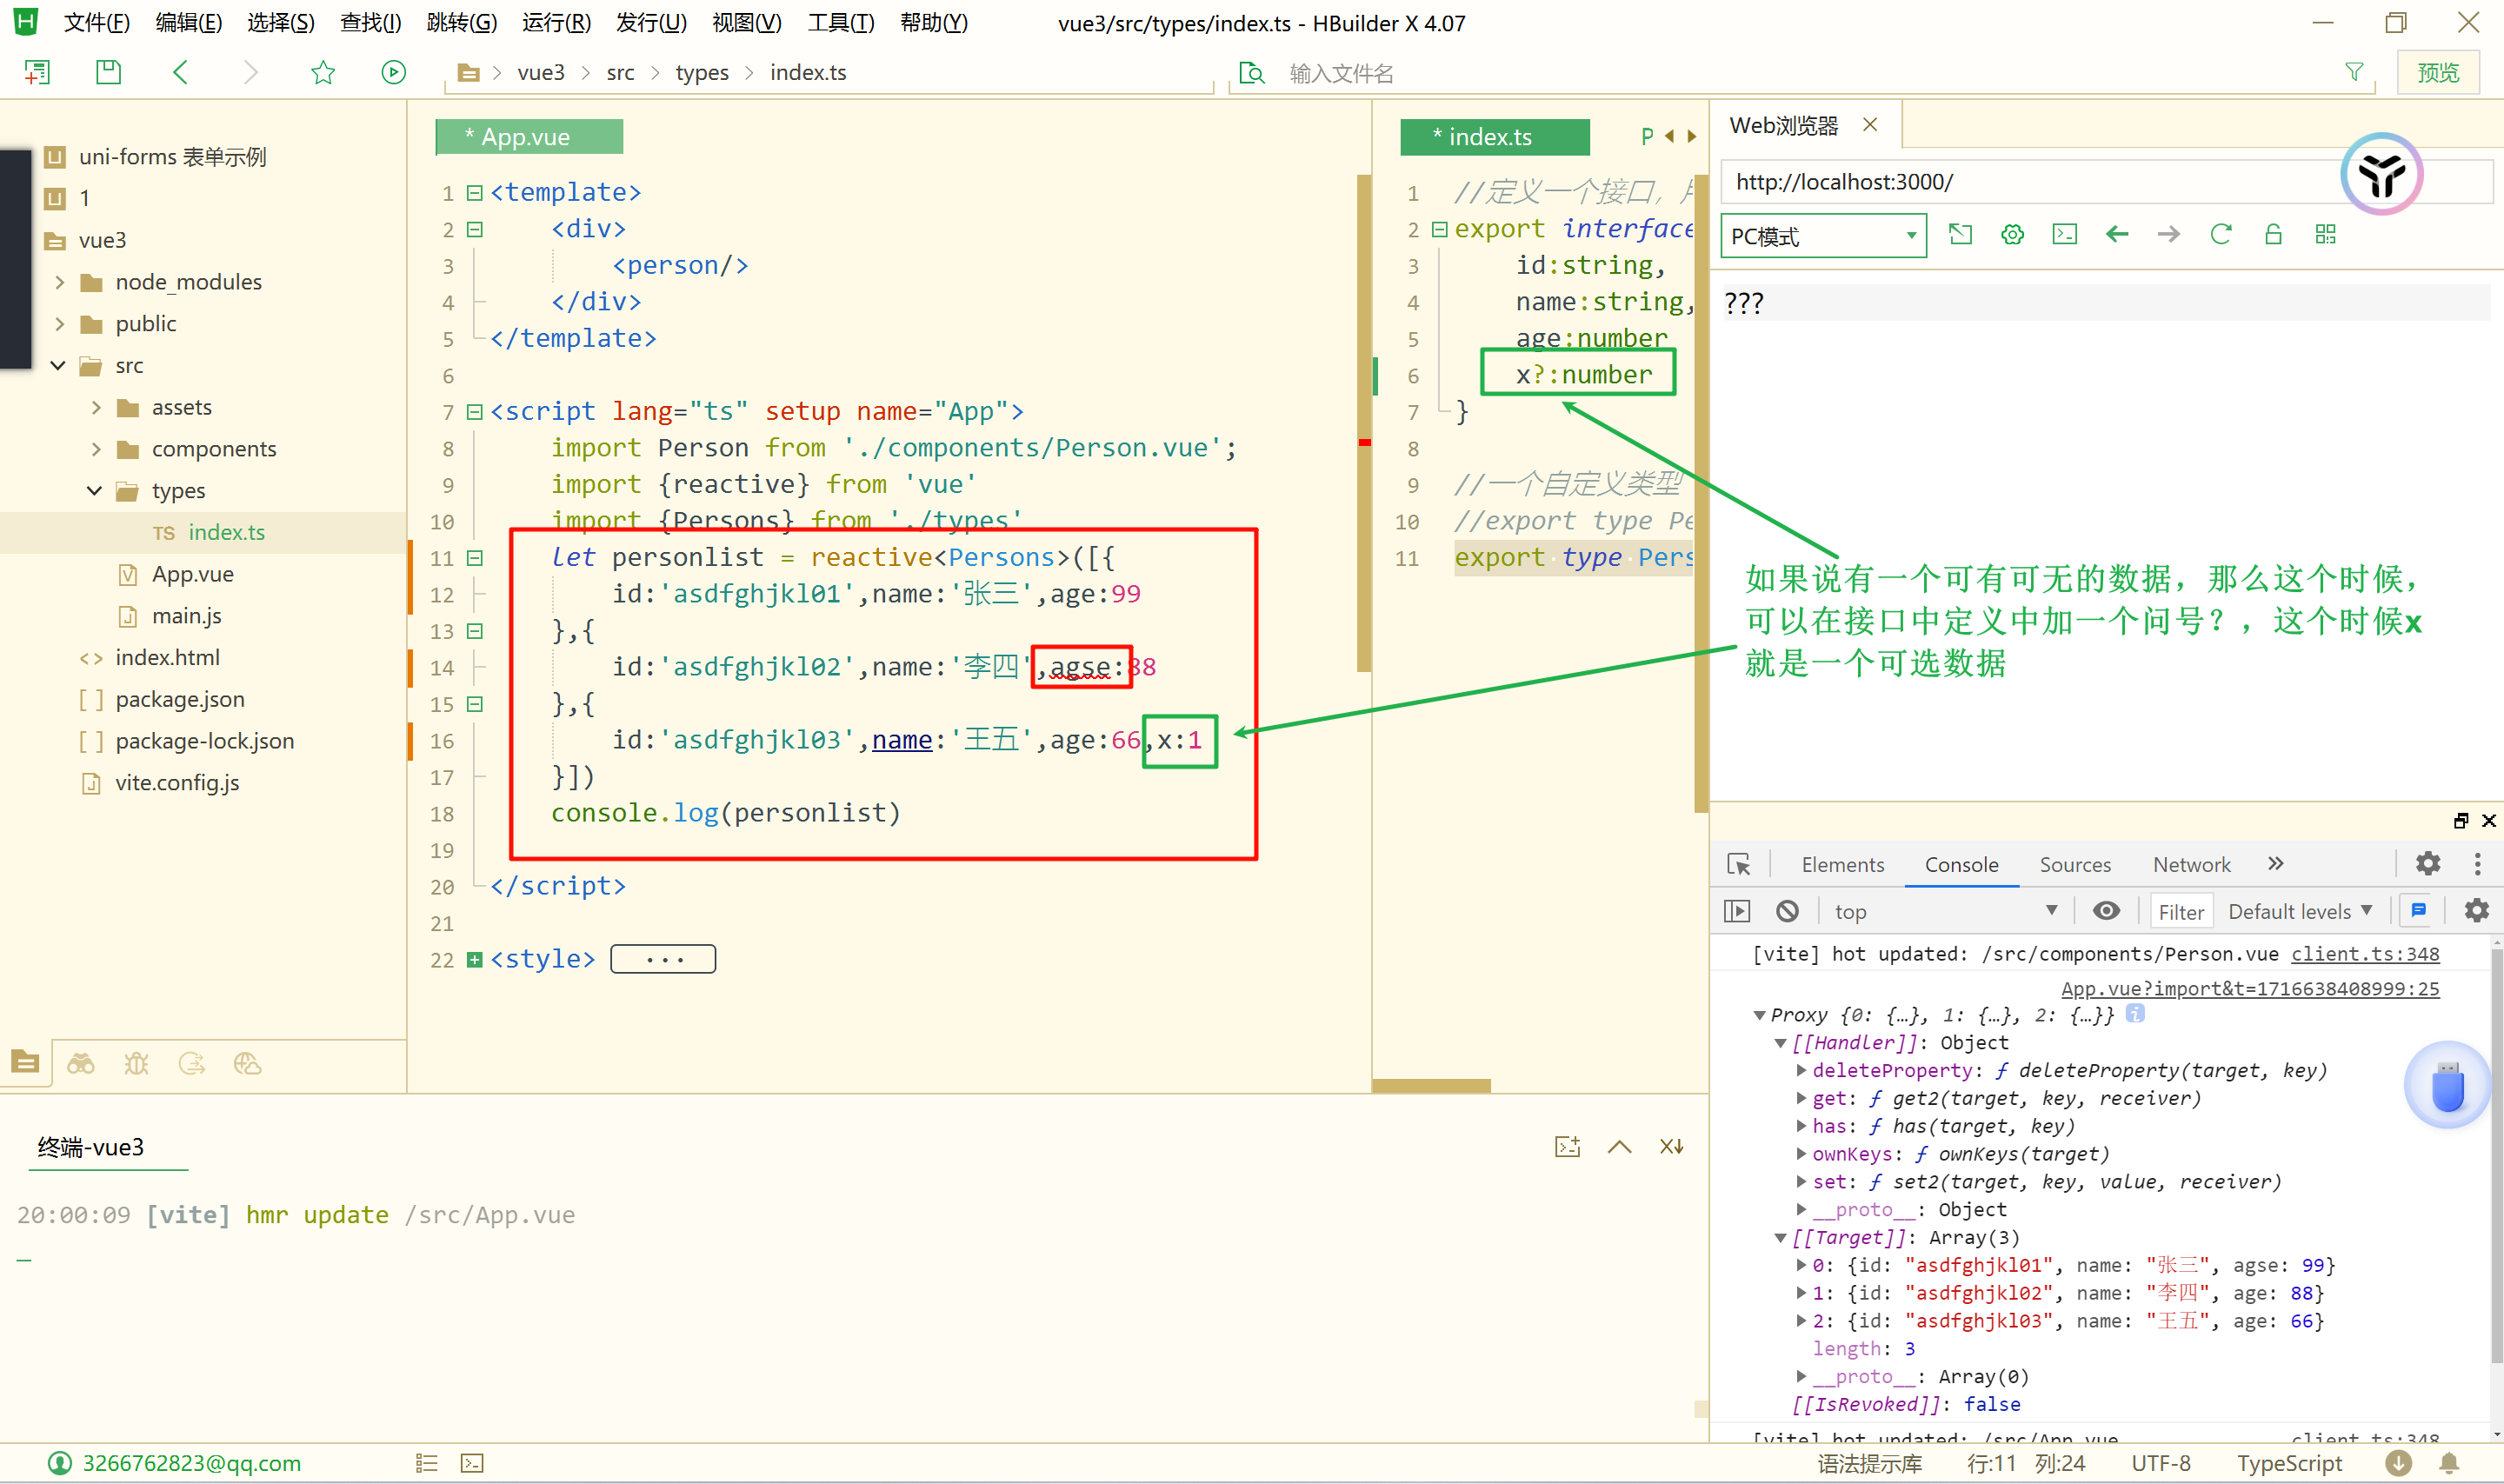Open the Default levels dropdown
This screenshot has height=1484, width=2504.
click(2299, 911)
